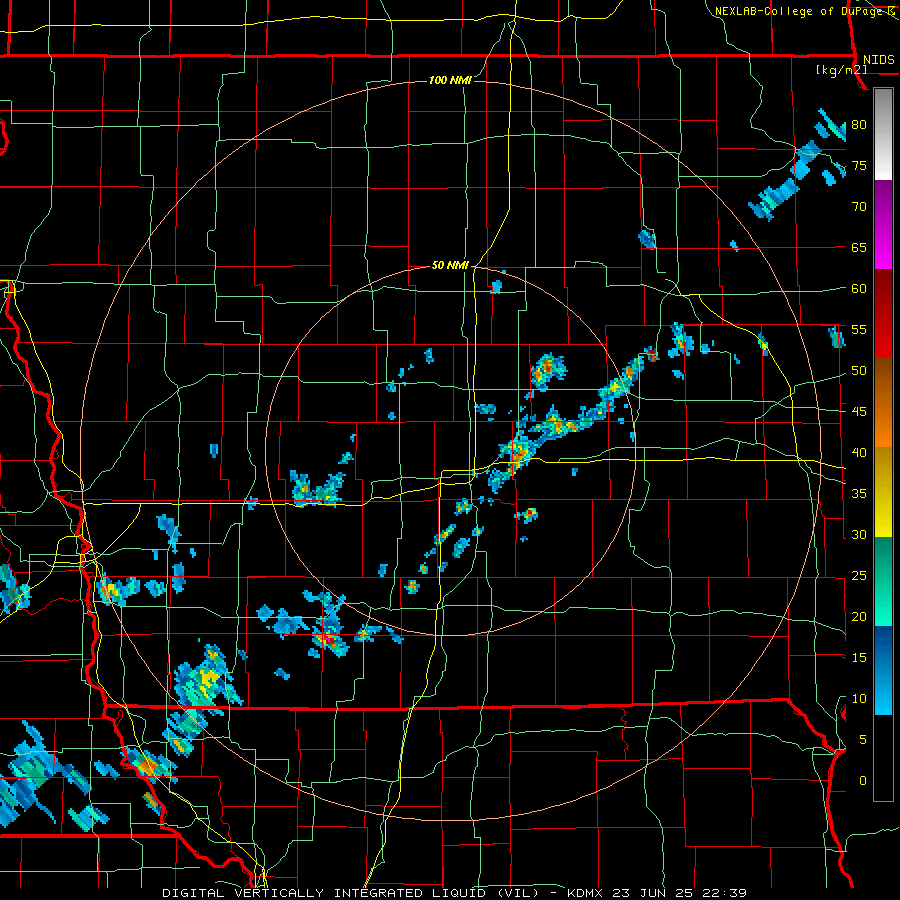The width and height of the screenshot is (900, 900).
Task: Click the 35 value on the color scale
Action: [859, 493]
